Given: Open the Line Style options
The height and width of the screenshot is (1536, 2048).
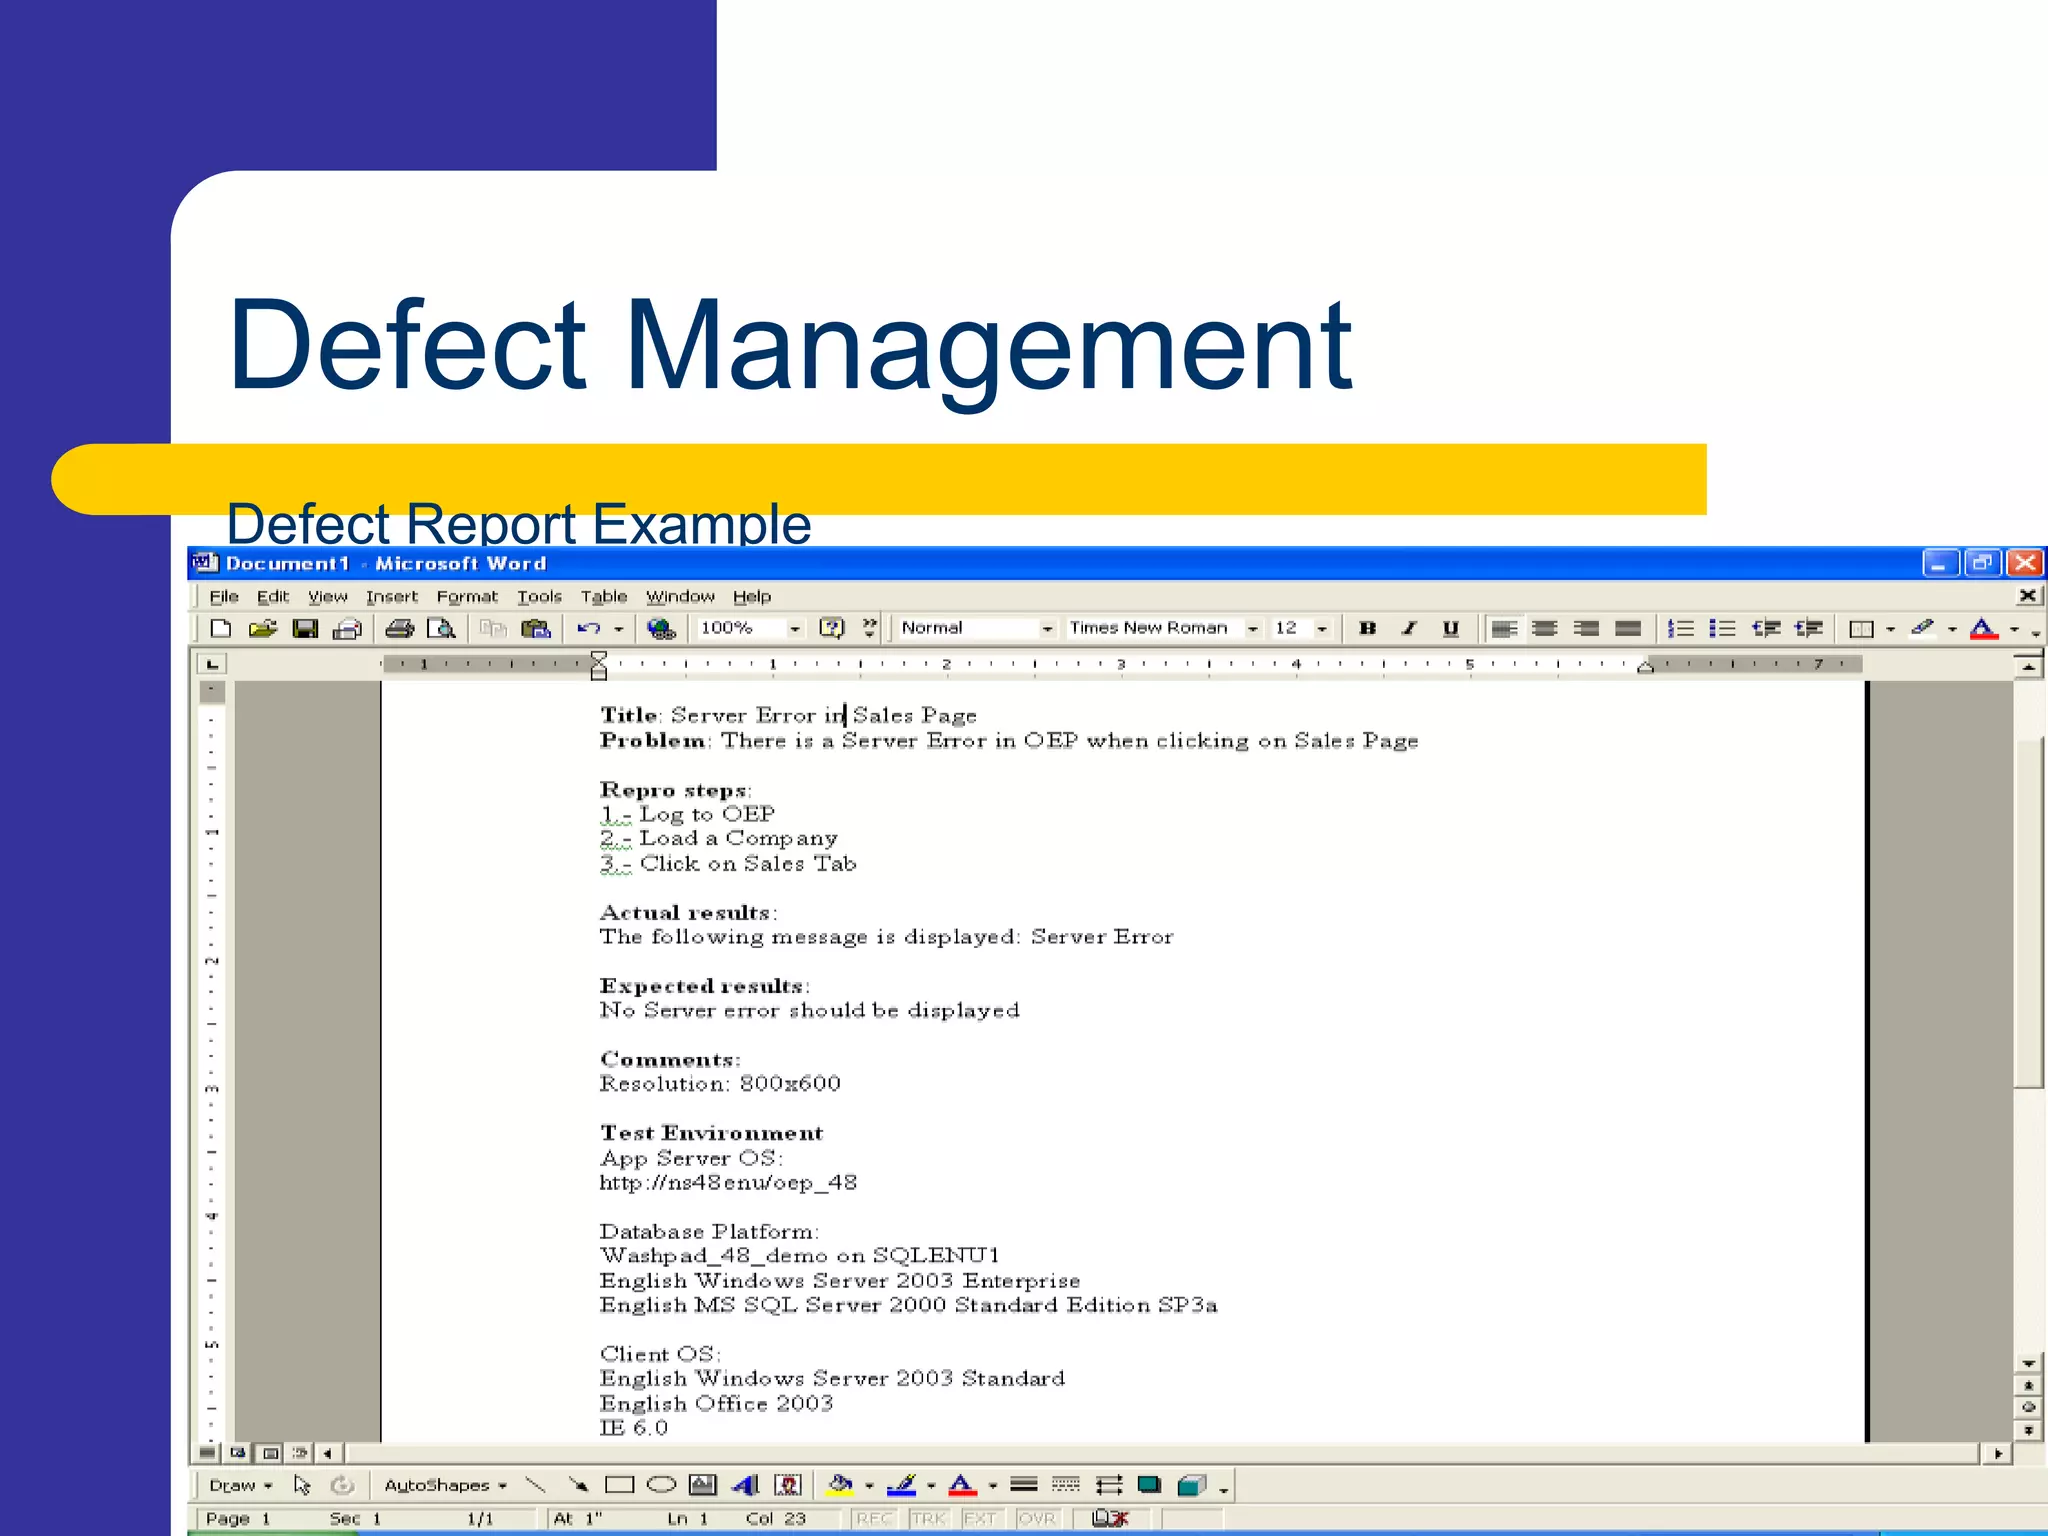Looking at the screenshot, I should 1024,1485.
